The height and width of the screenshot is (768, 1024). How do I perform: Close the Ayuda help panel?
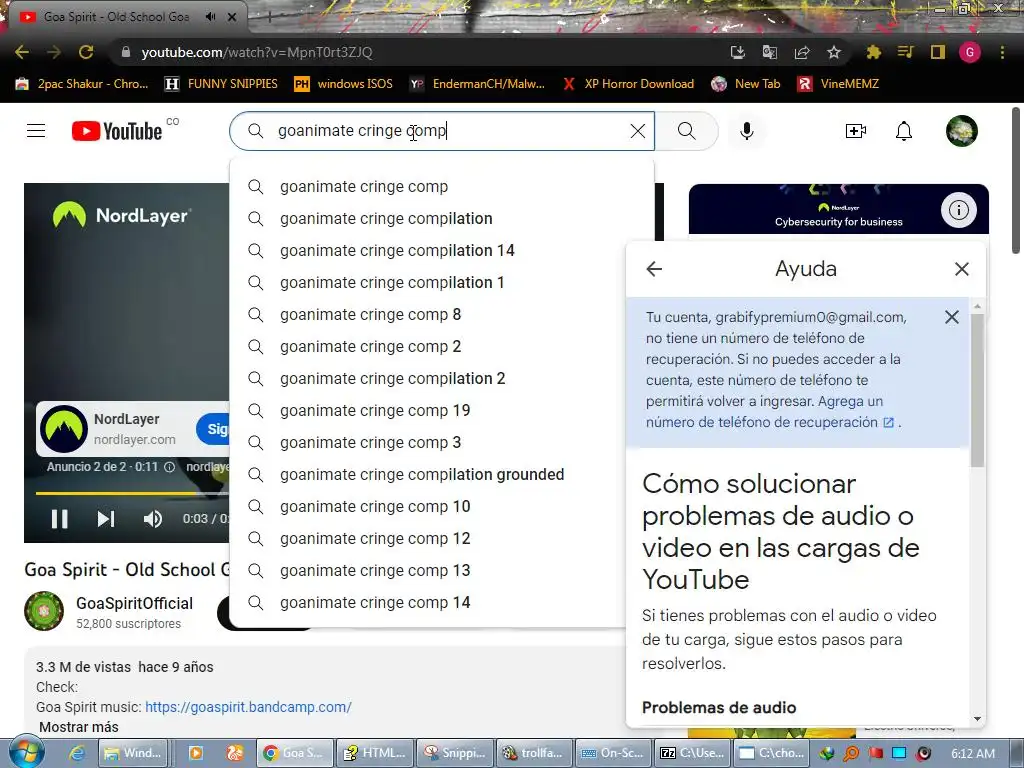[961, 269]
